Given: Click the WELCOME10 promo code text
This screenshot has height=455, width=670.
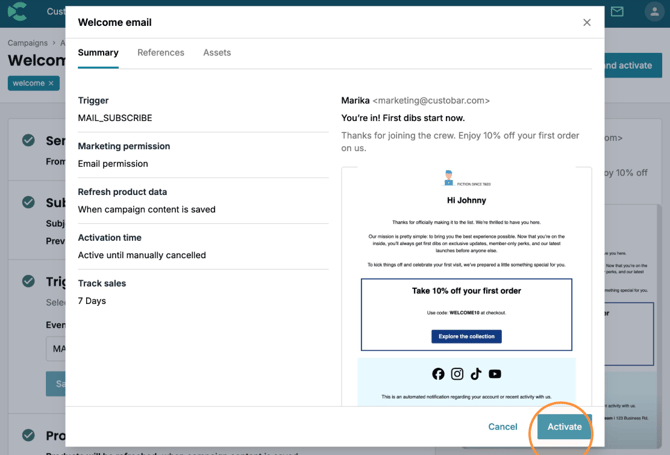Looking at the screenshot, I should pyautogui.click(x=464, y=313).
